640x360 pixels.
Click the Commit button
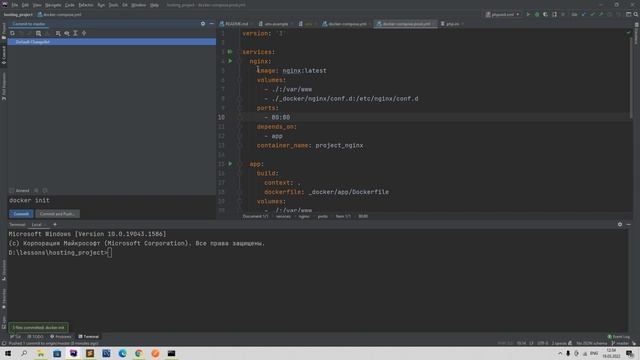click(x=21, y=214)
